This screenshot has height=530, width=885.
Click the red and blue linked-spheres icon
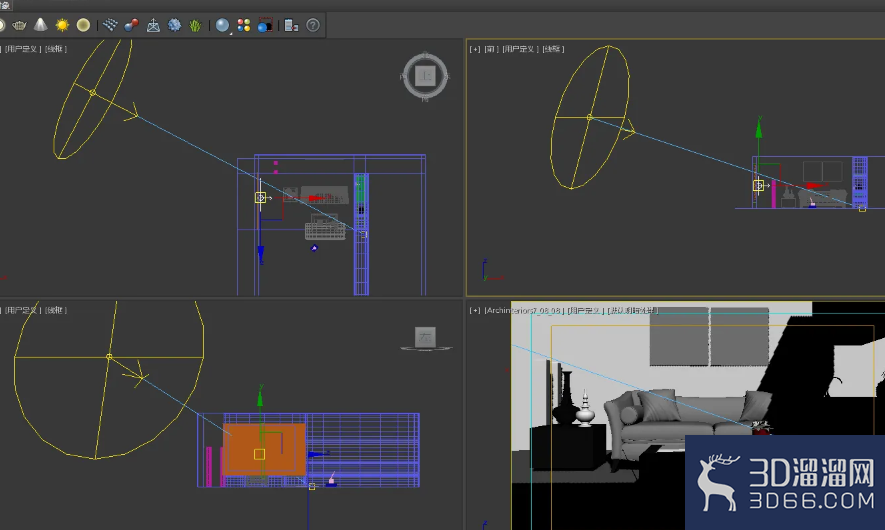pyautogui.click(x=132, y=25)
